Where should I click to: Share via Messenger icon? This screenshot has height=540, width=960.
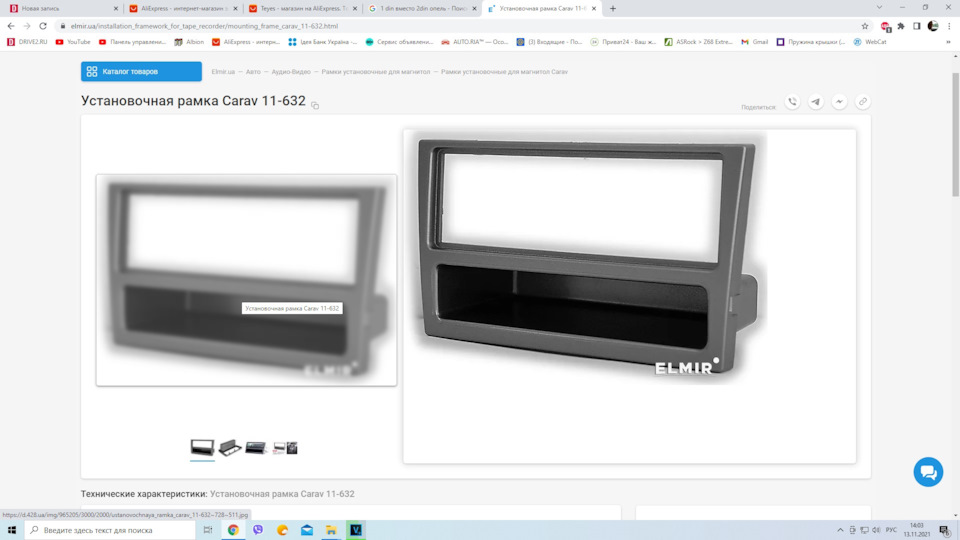(839, 102)
